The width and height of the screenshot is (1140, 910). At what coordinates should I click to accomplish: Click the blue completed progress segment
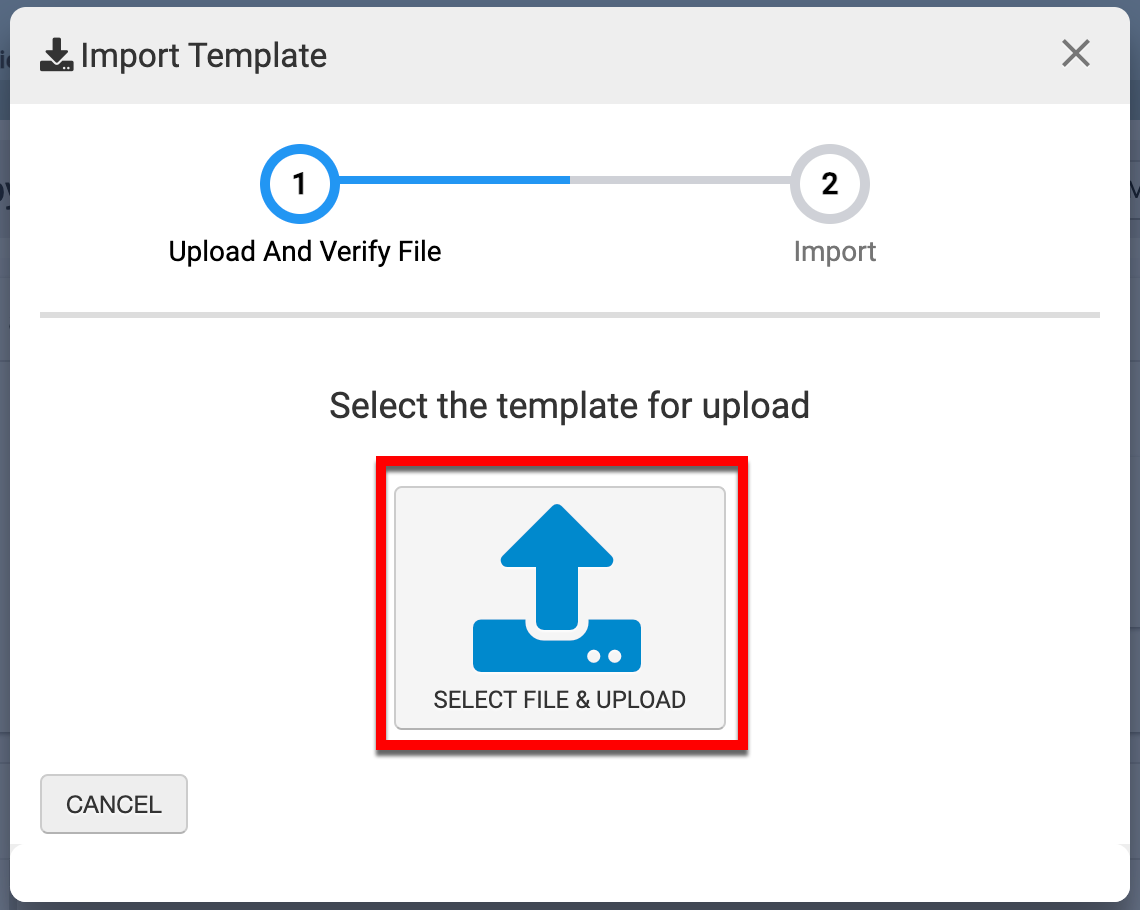[x=455, y=180]
